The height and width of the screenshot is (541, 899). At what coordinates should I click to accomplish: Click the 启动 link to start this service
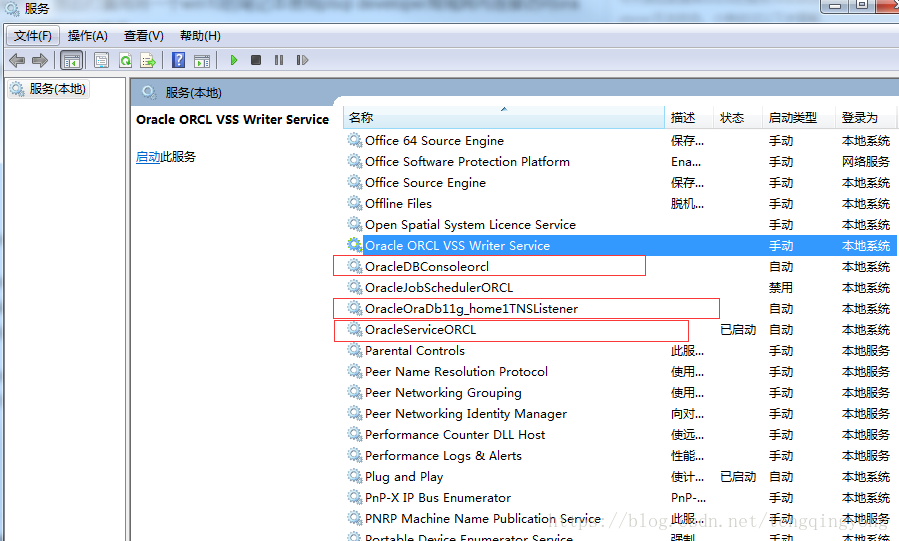pyautogui.click(x=148, y=157)
